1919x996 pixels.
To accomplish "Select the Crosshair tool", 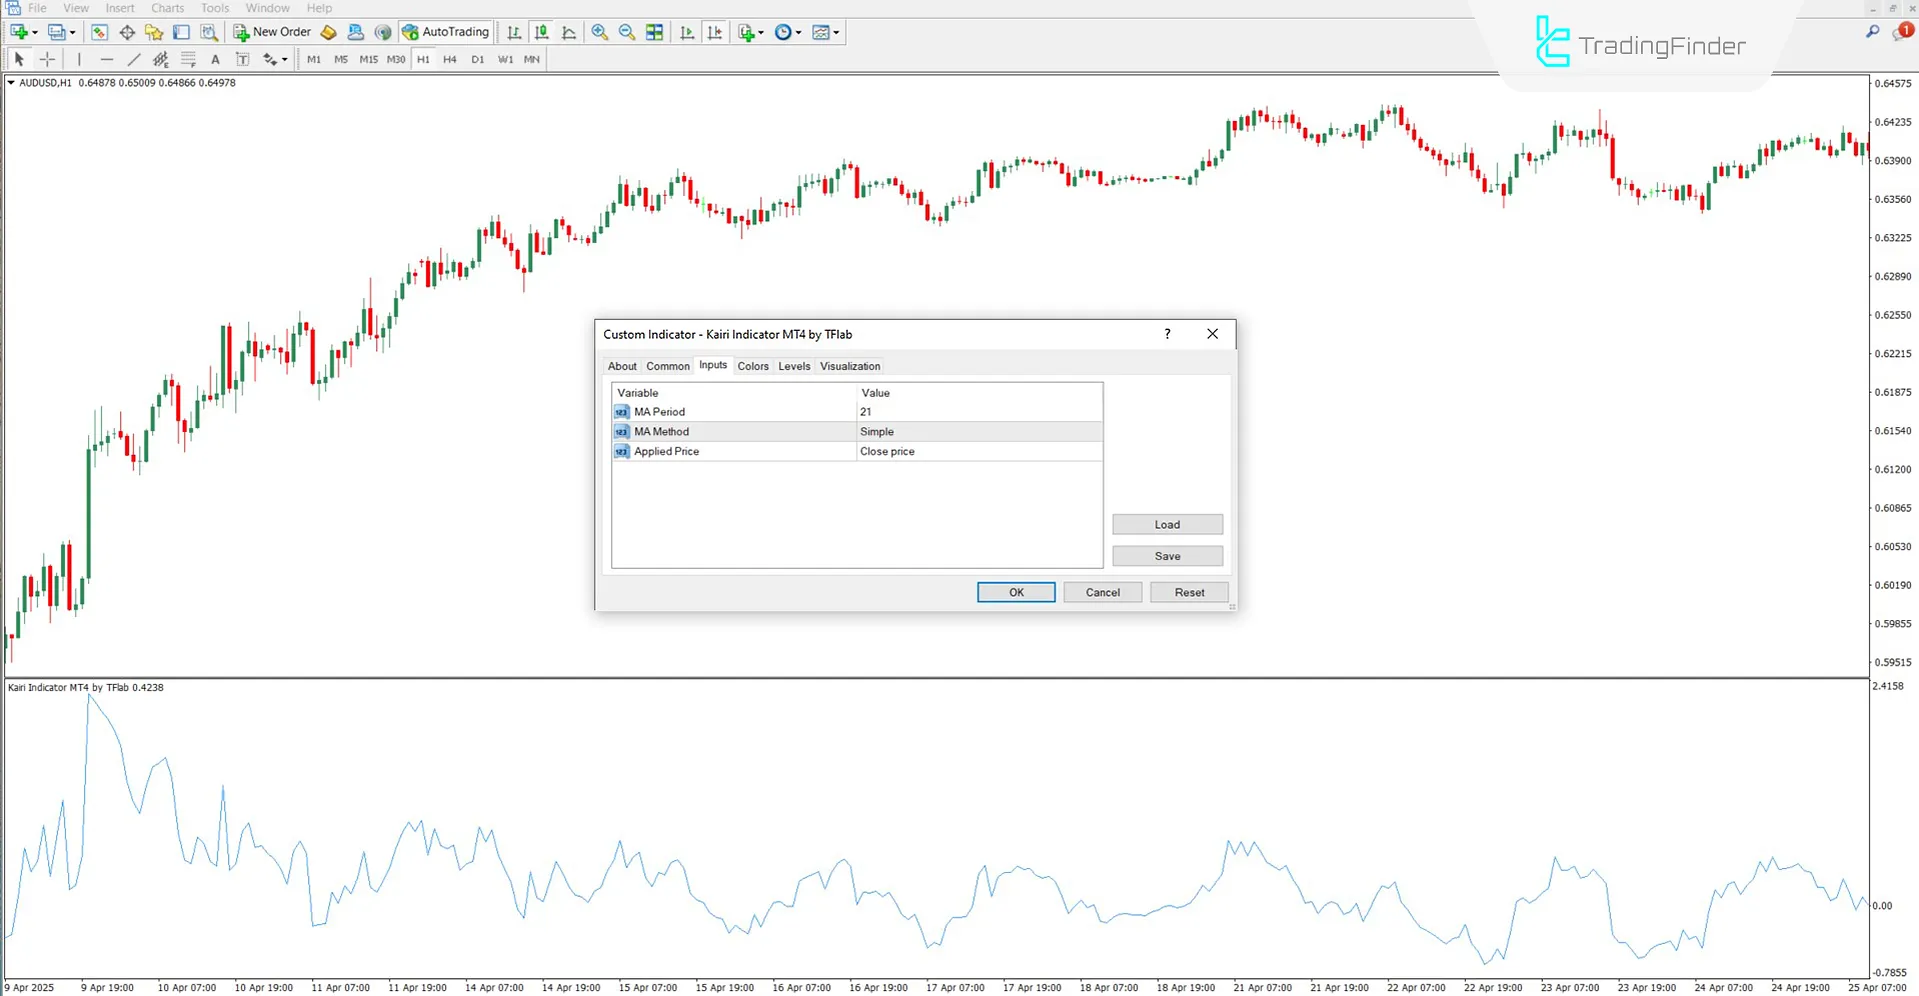I will pos(47,59).
